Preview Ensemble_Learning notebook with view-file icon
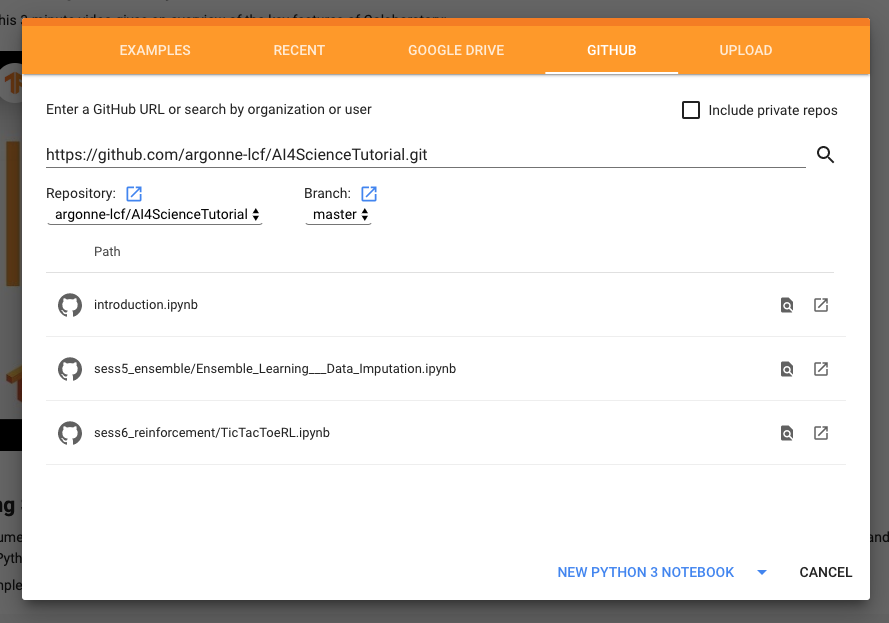 [786, 369]
